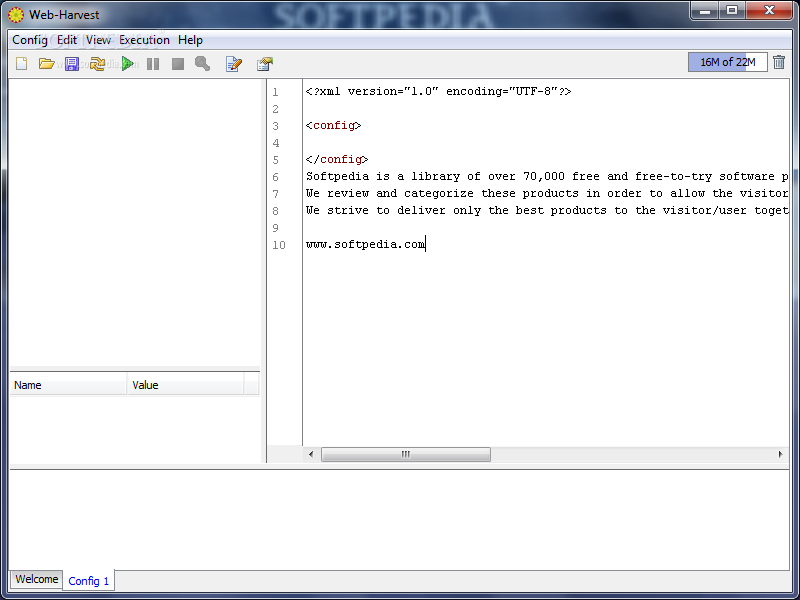Screen dimensions: 800x600
Task: Click the 16M of 22M memory bar
Action: (728, 62)
